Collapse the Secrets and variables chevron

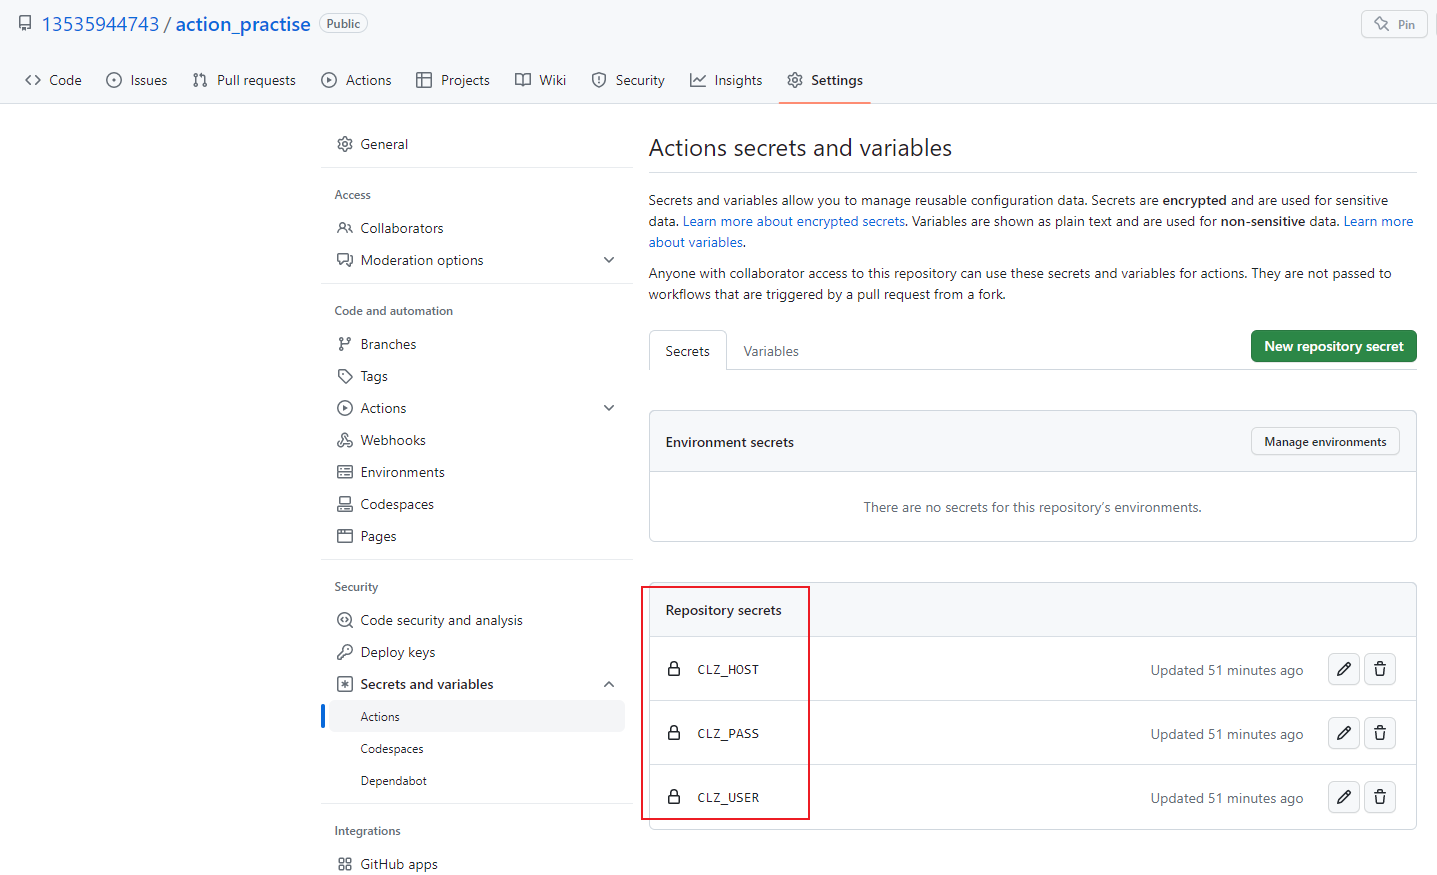coord(609,684)
